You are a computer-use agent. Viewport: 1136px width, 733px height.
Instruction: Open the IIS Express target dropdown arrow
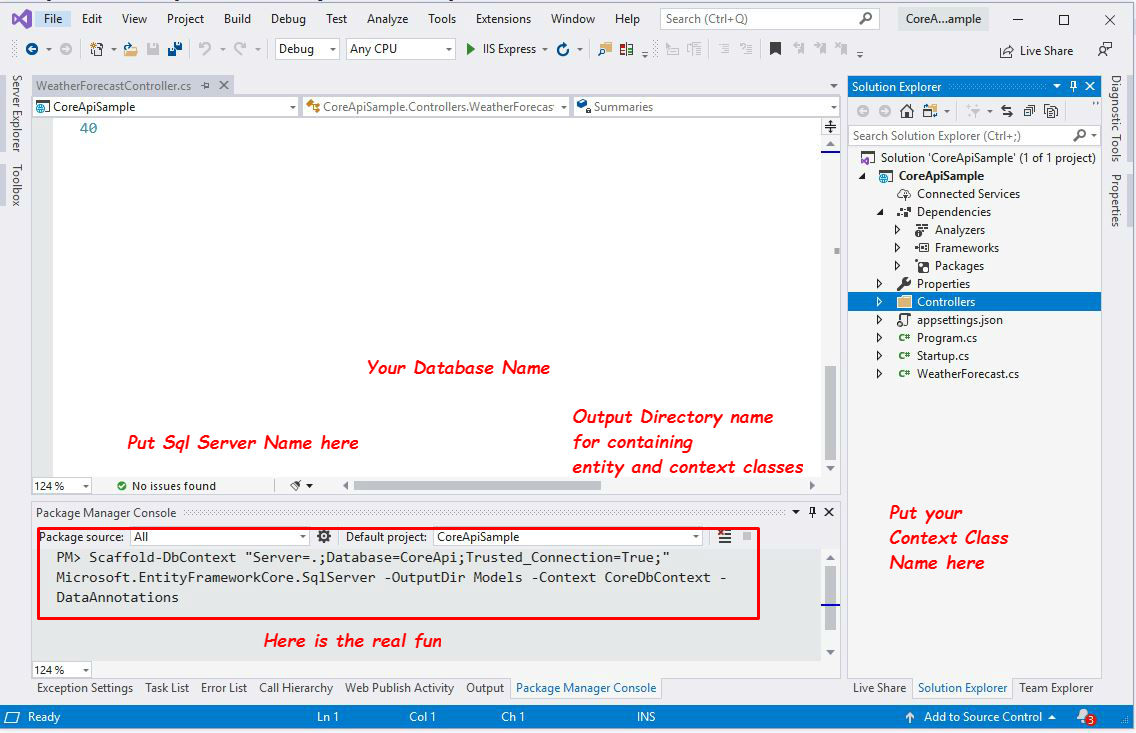point(544,49)
